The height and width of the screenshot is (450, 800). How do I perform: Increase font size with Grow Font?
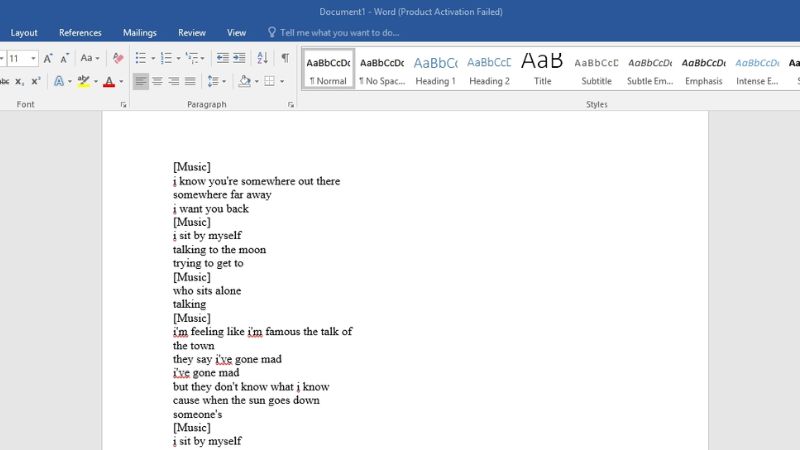[48, 58]
